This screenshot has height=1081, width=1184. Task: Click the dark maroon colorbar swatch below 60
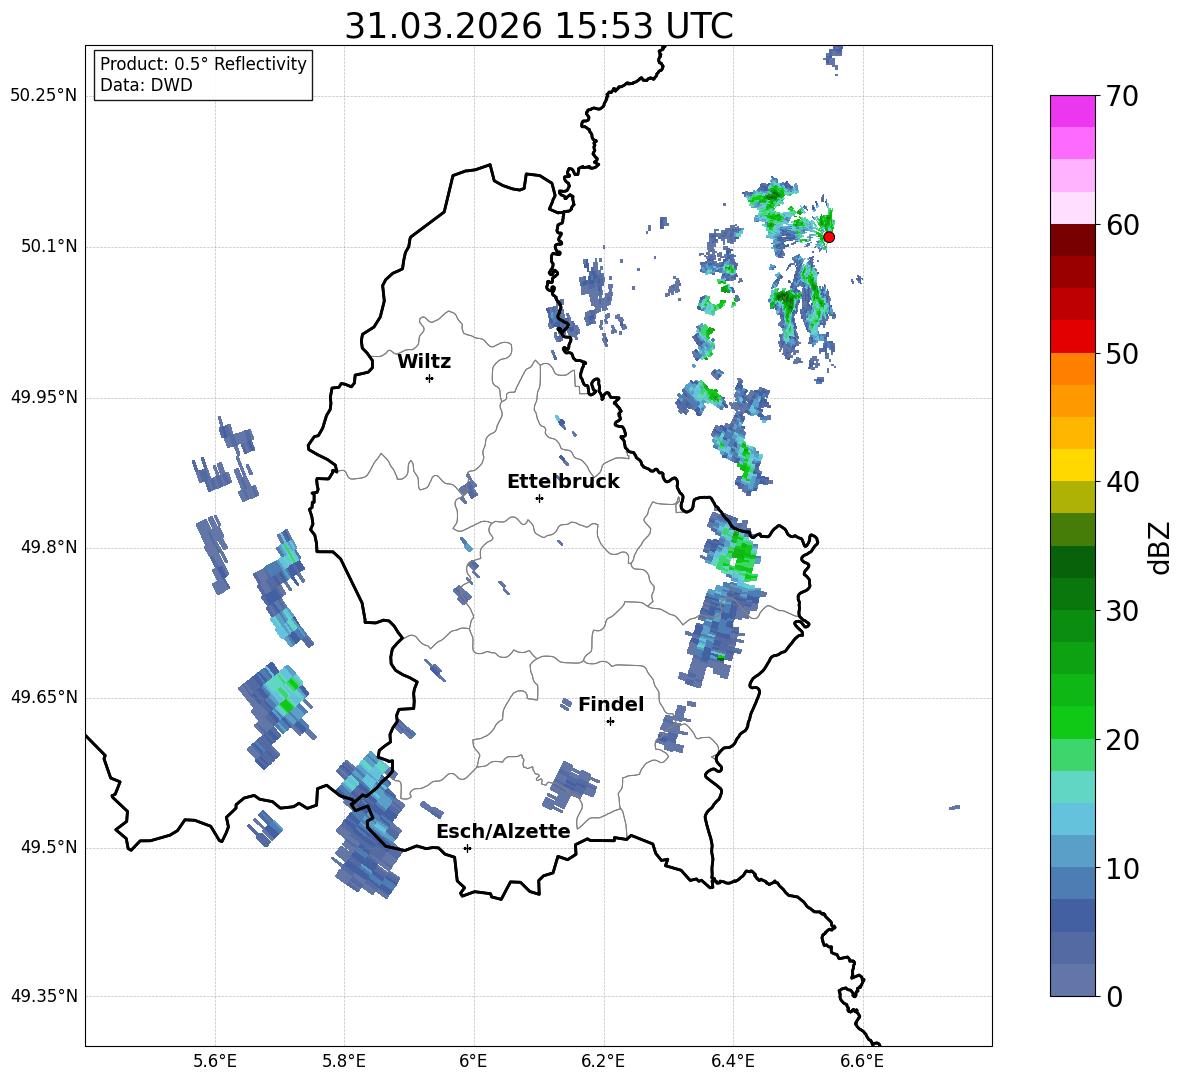[x=1072, y=240]
